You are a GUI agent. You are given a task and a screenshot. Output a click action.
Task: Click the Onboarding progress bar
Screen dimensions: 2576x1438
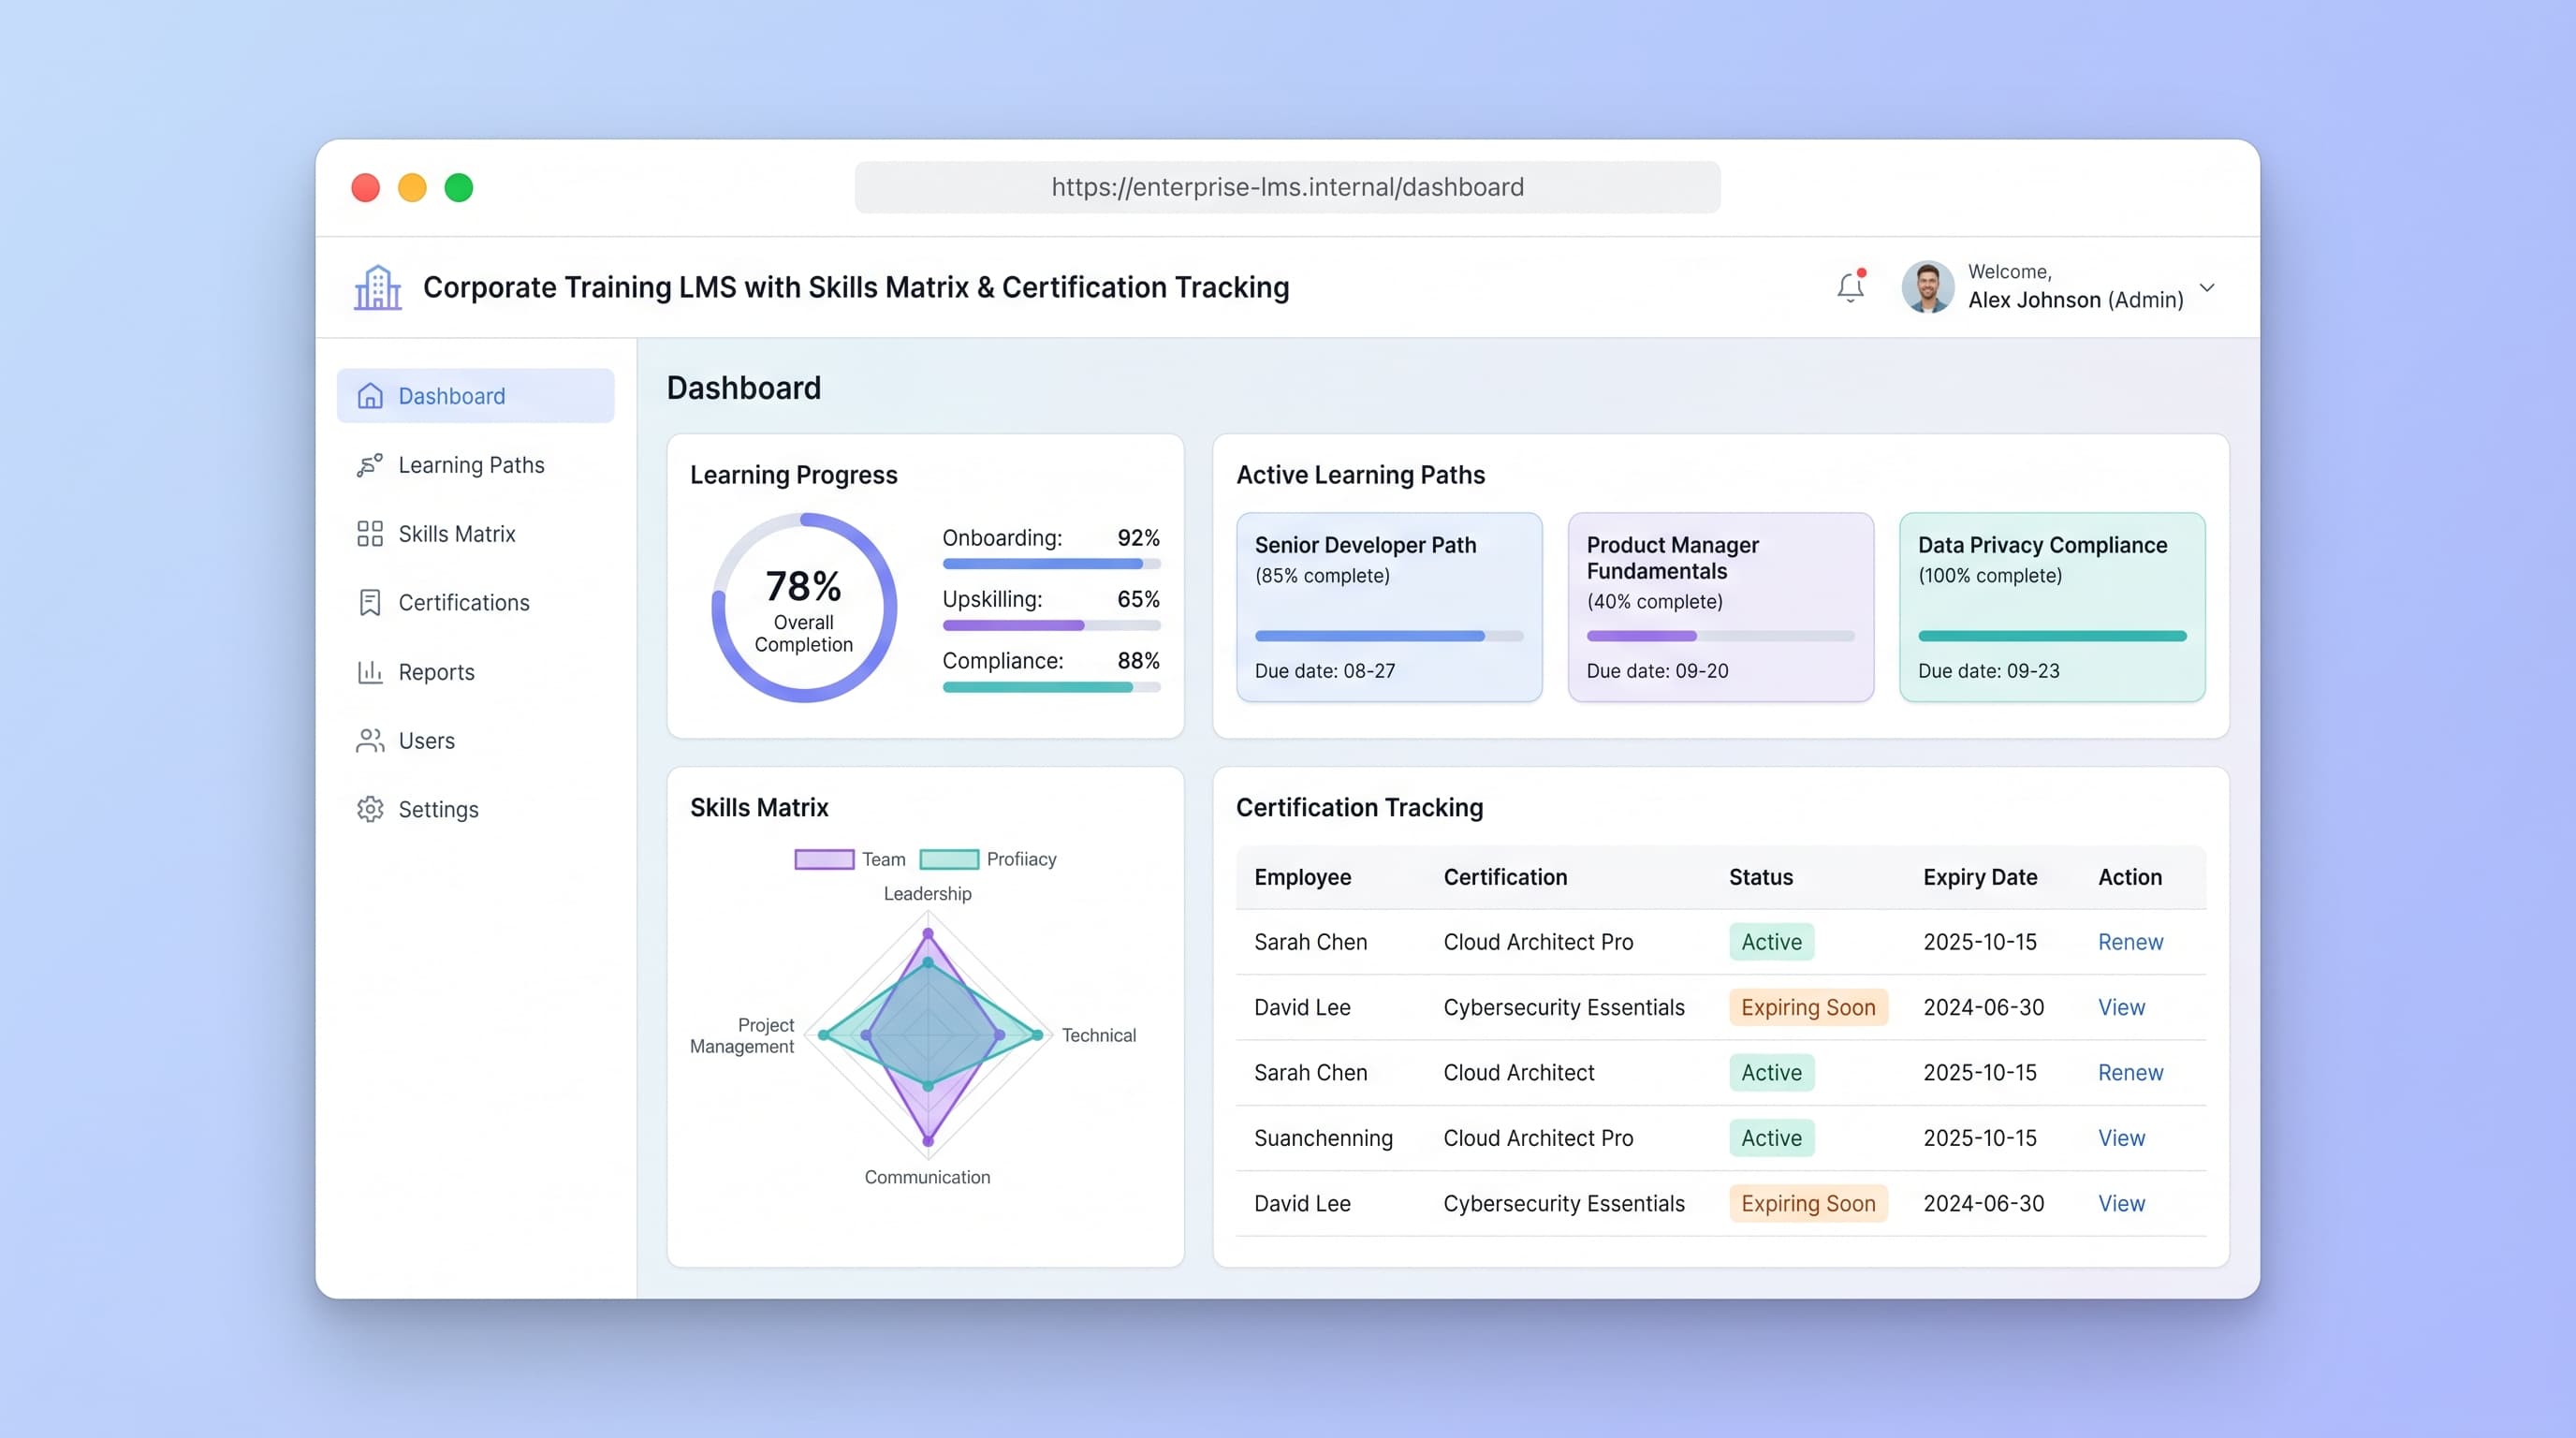tap(1051, 564)
